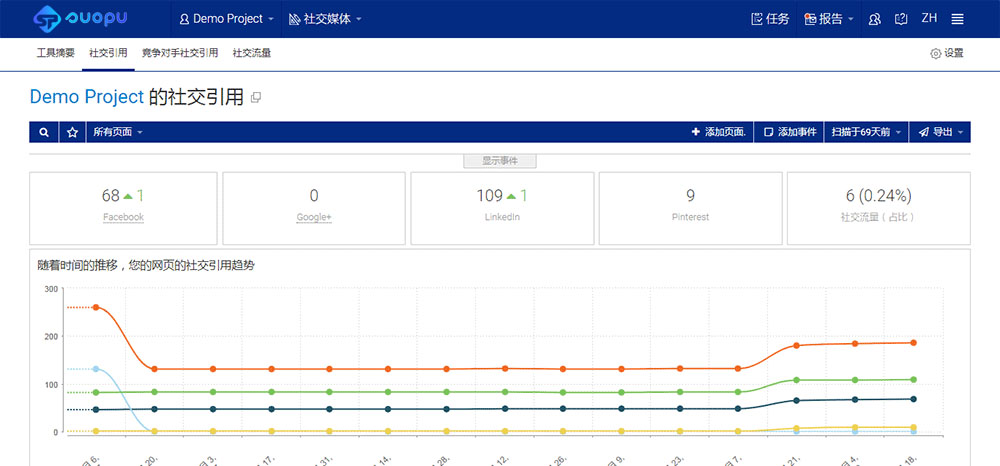Image resolution: width=1000 pixels, height=466 pixels.
Task: Expand the 社交媒体 dropdown
Action: (325, 19)
